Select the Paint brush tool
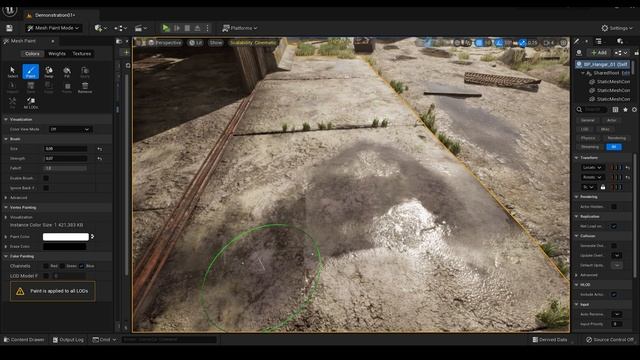 (31, 71)
